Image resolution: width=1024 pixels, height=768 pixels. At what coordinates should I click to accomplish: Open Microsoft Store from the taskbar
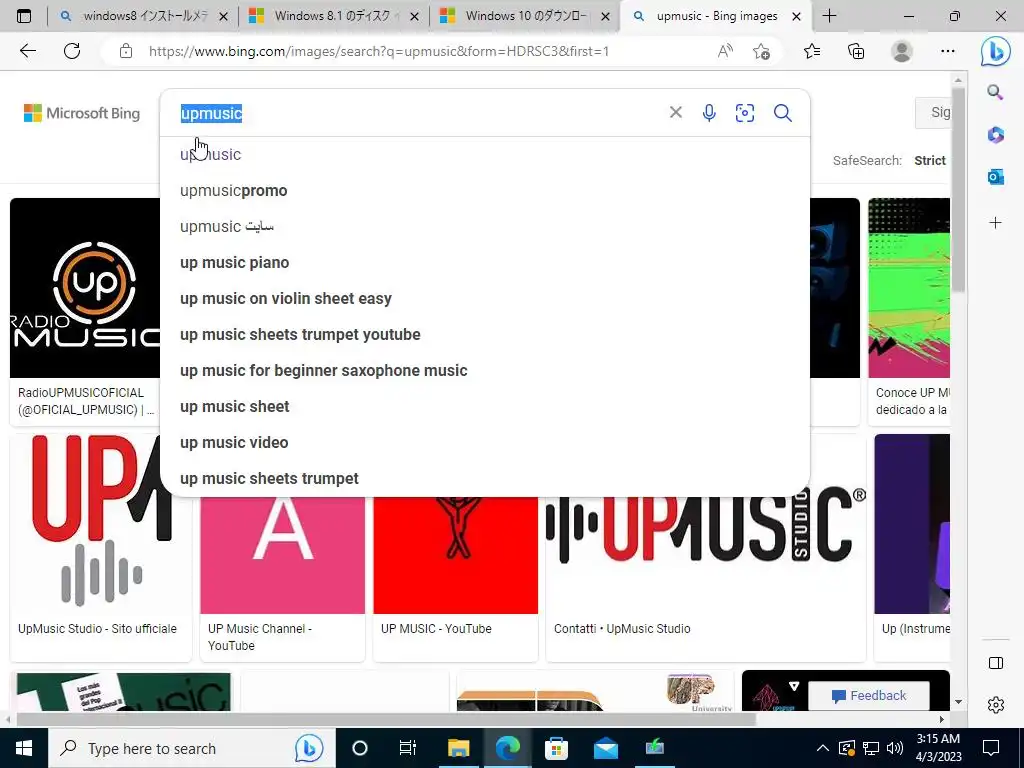pos(556,748)
